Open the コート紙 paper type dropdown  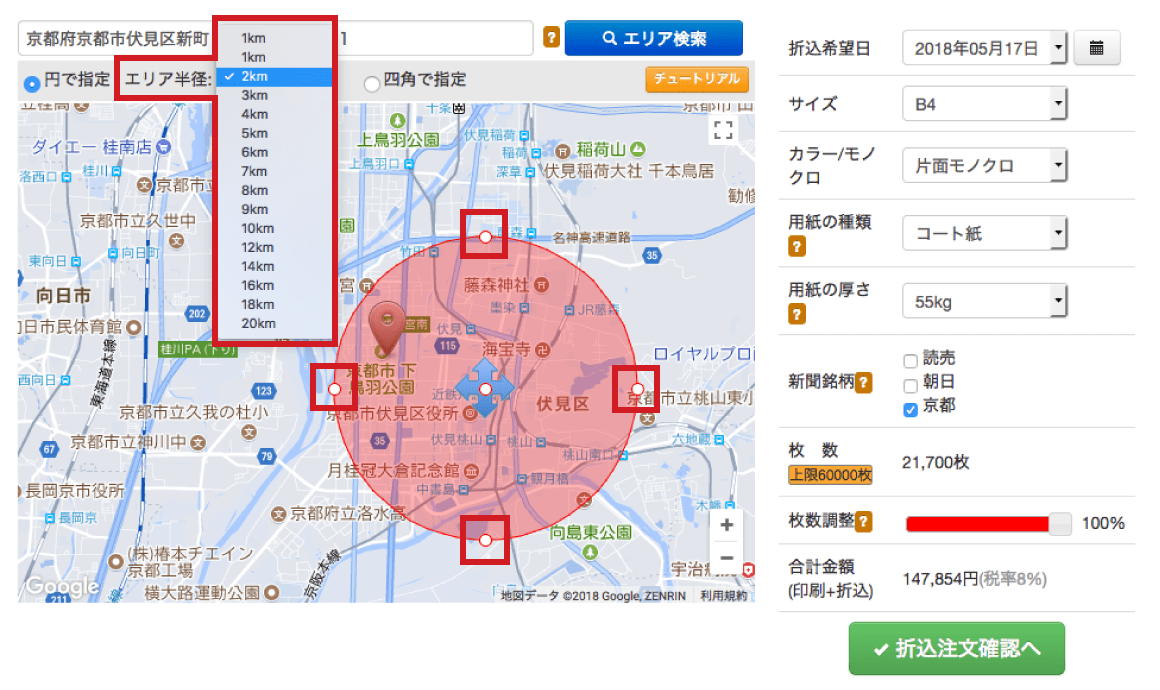[x=984, y=234]
